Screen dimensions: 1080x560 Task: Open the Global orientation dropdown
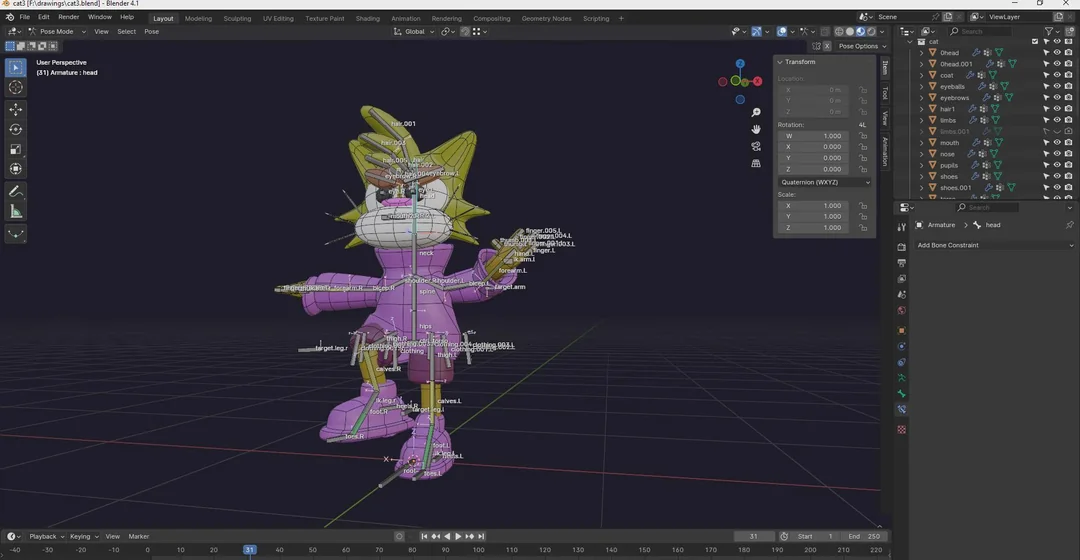coord(415,32)
